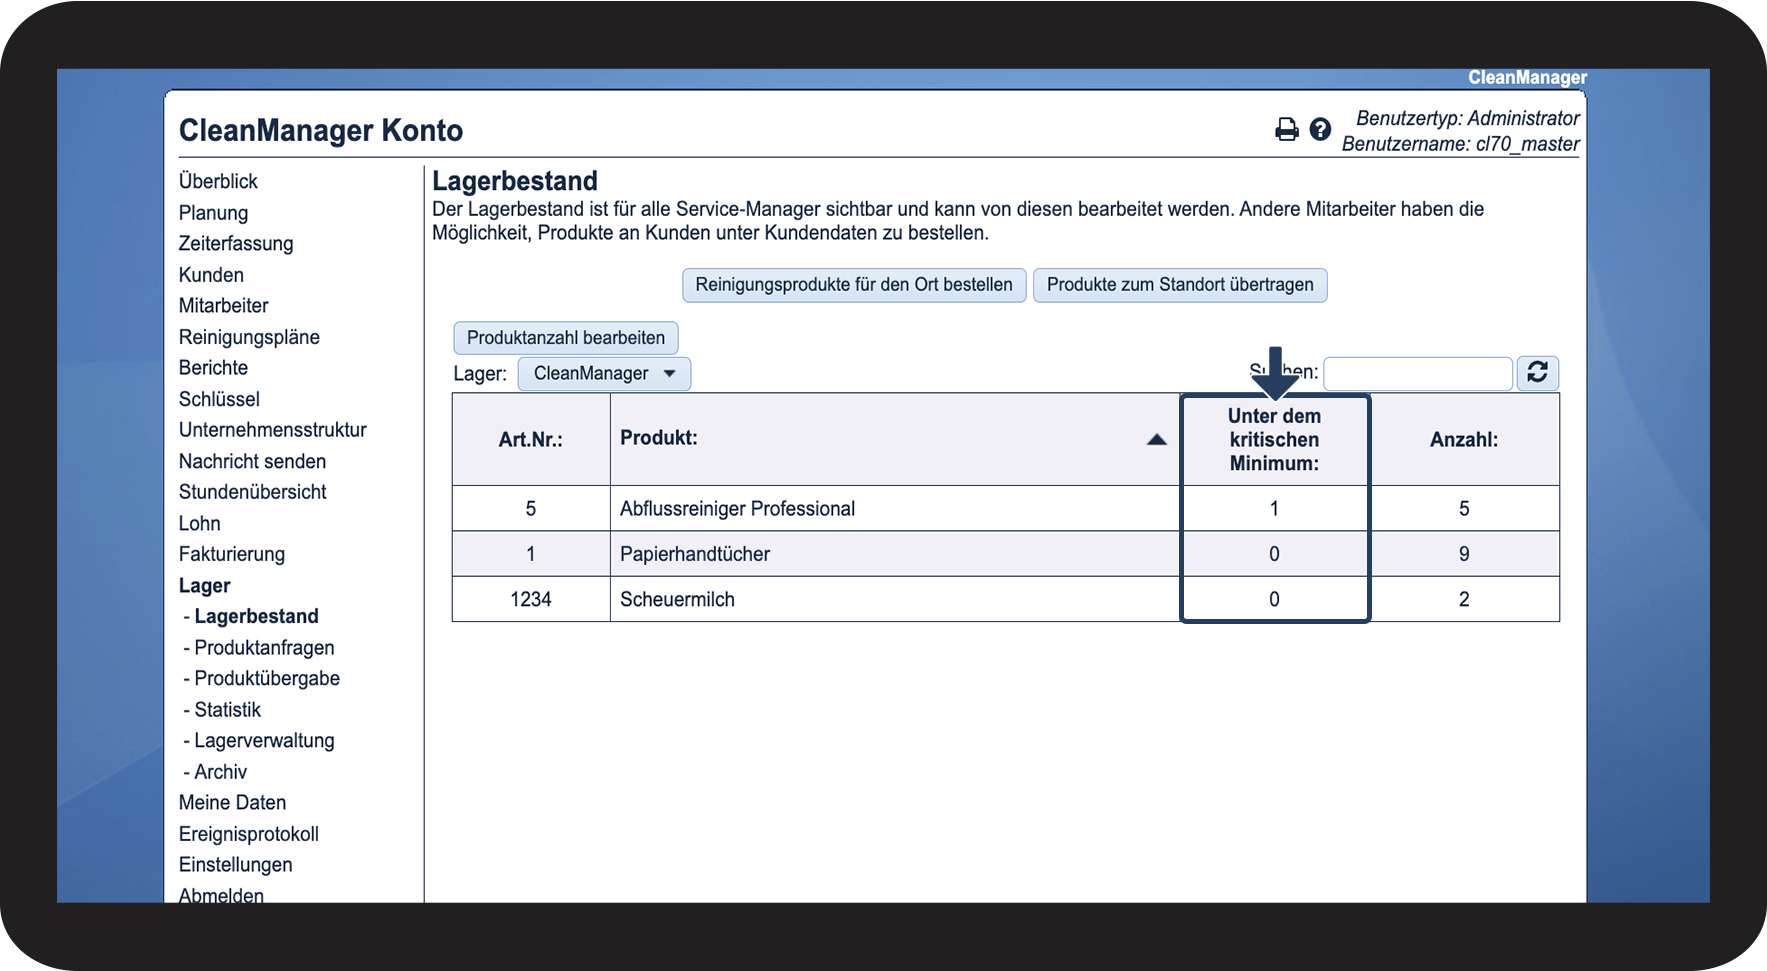1767x971 pixels.
Task: Go to Meine Daten
Action: pyautogui.click(x=232, y=803)
